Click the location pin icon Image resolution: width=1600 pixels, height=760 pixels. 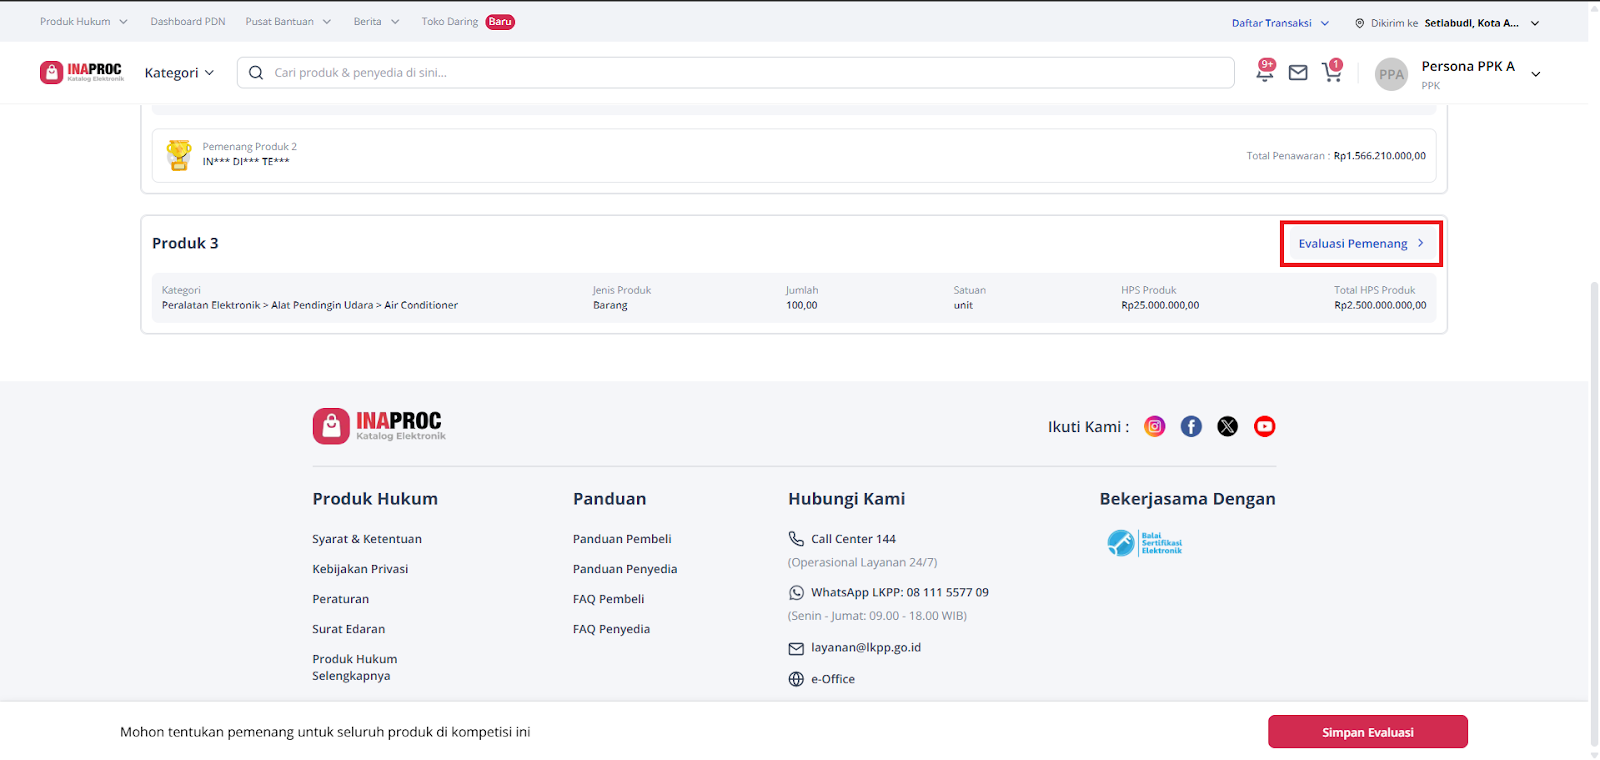tap(1360, 23)
